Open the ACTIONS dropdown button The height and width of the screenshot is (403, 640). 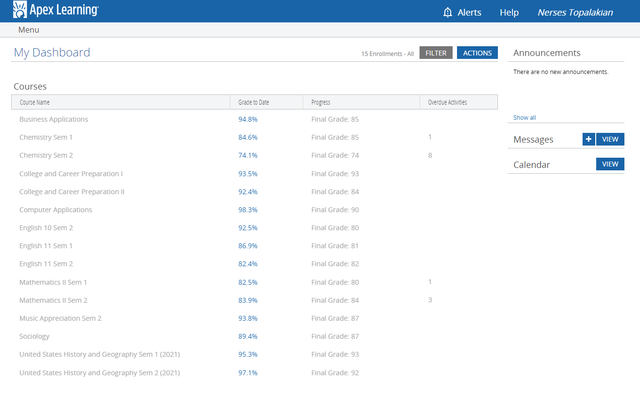tap(477, 53)
